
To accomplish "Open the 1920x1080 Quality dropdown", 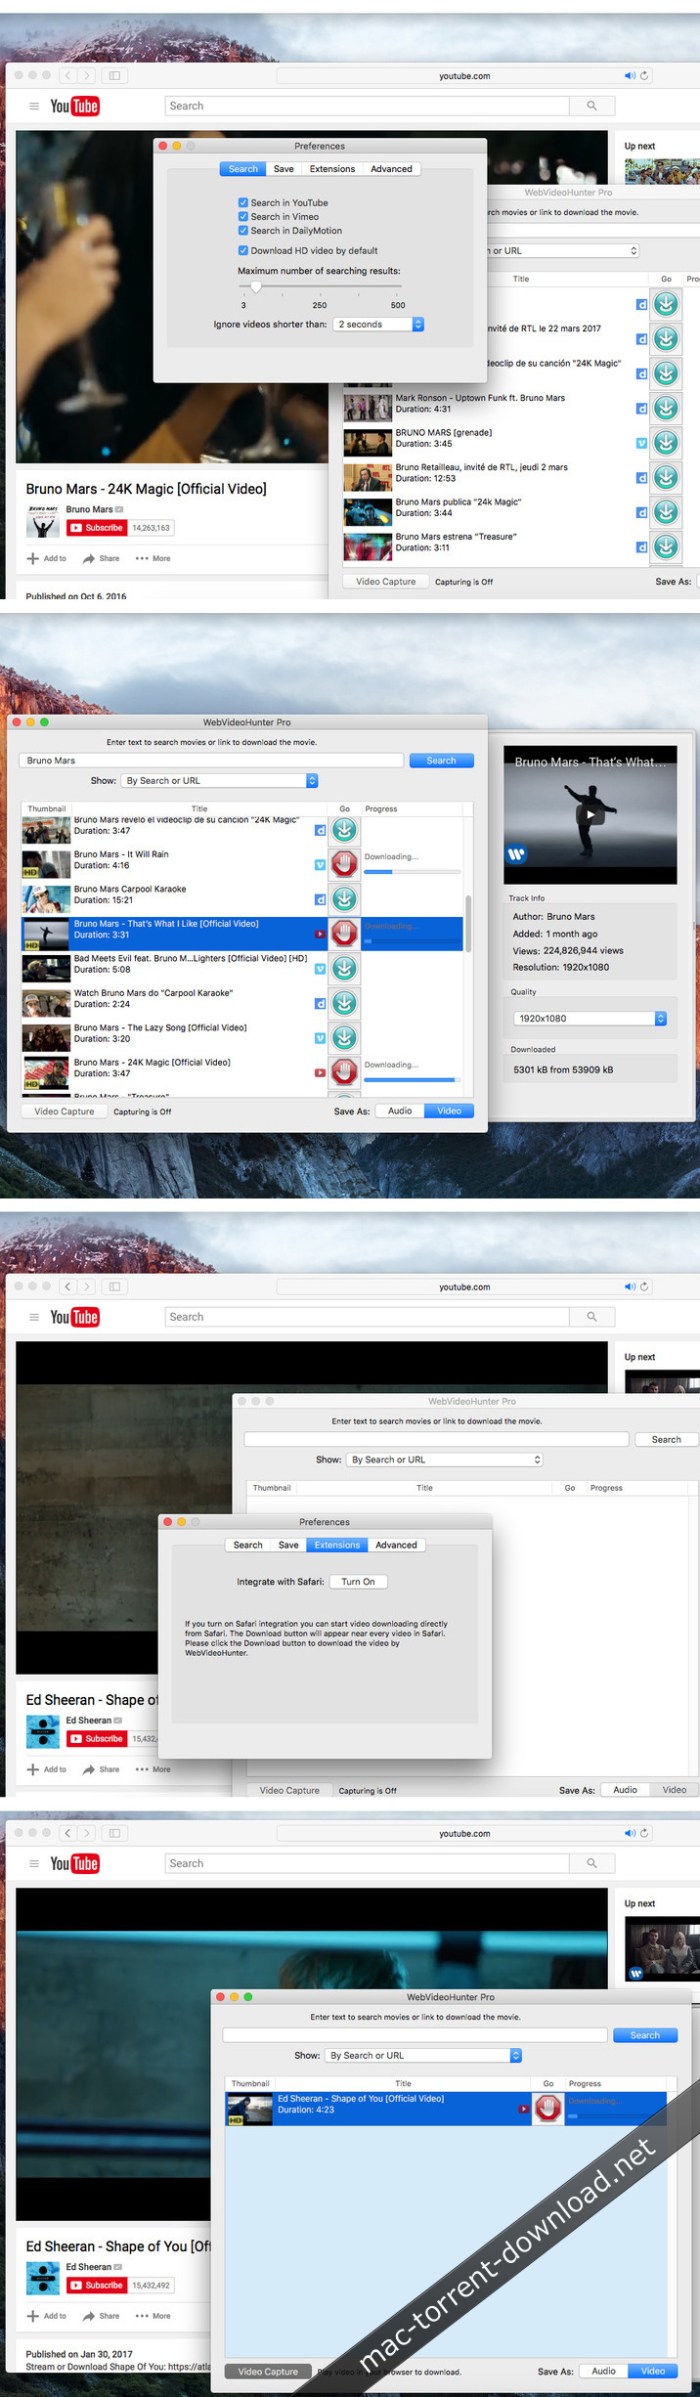I will click(590, 1018).
